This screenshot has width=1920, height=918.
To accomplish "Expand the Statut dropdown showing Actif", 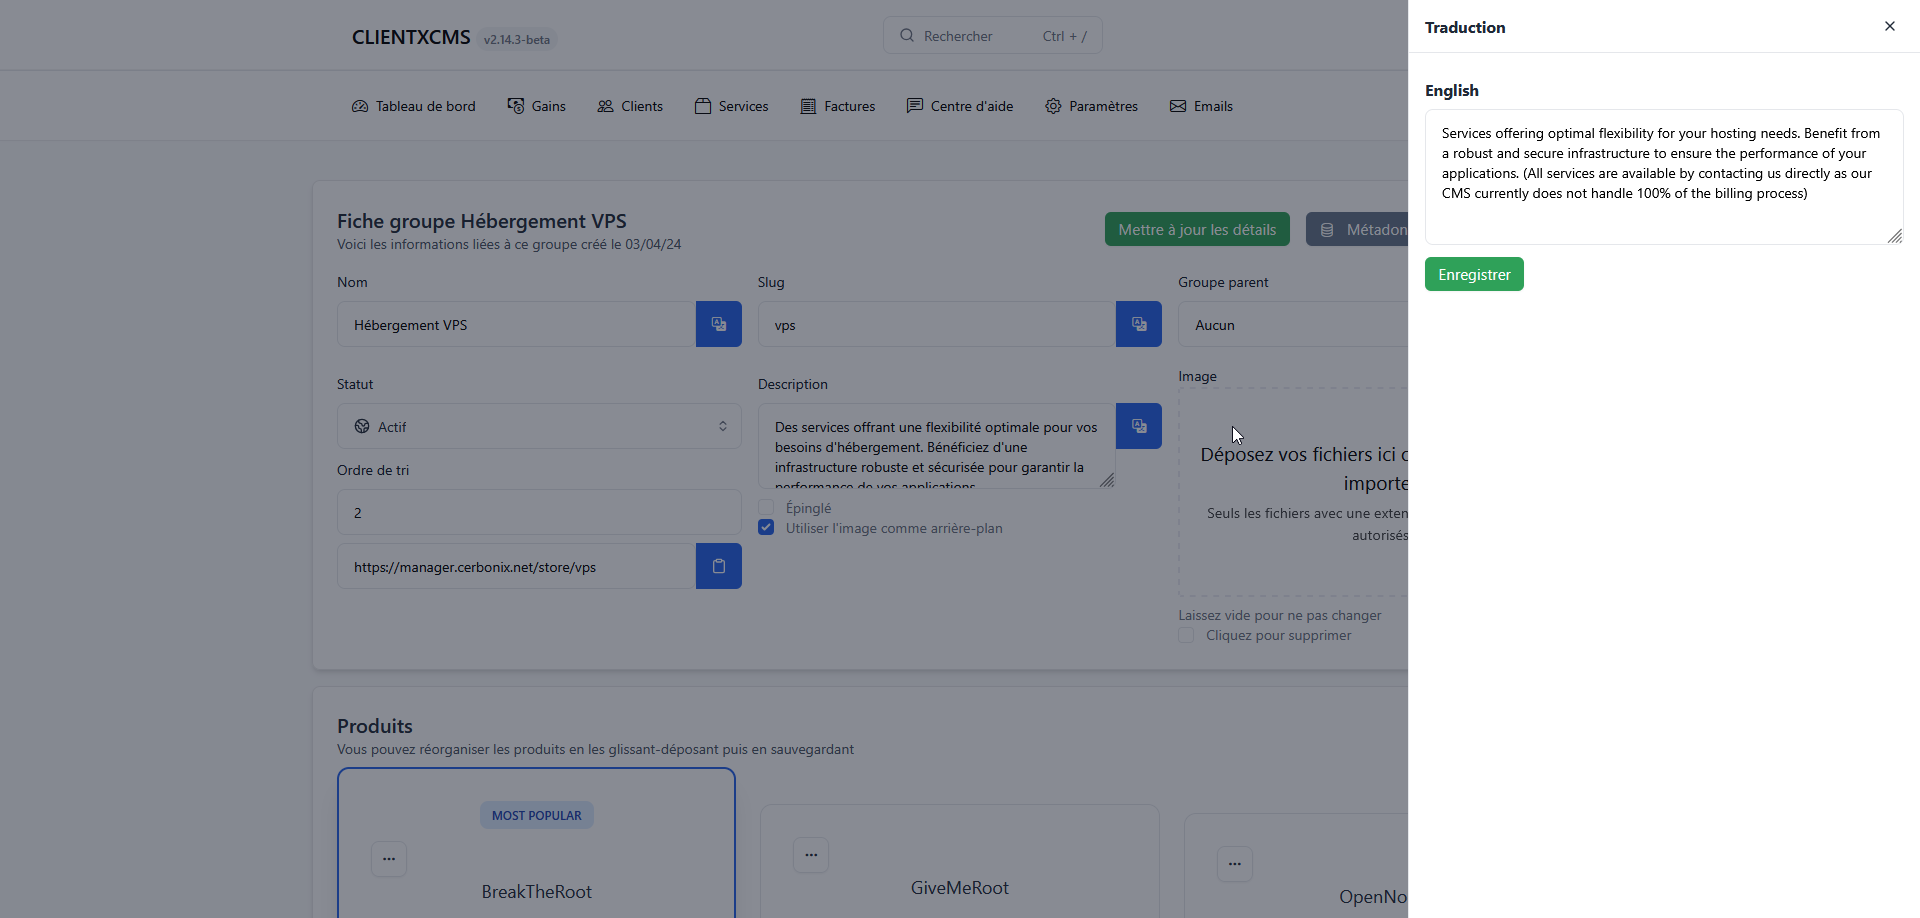I will [x=539, y=427].
